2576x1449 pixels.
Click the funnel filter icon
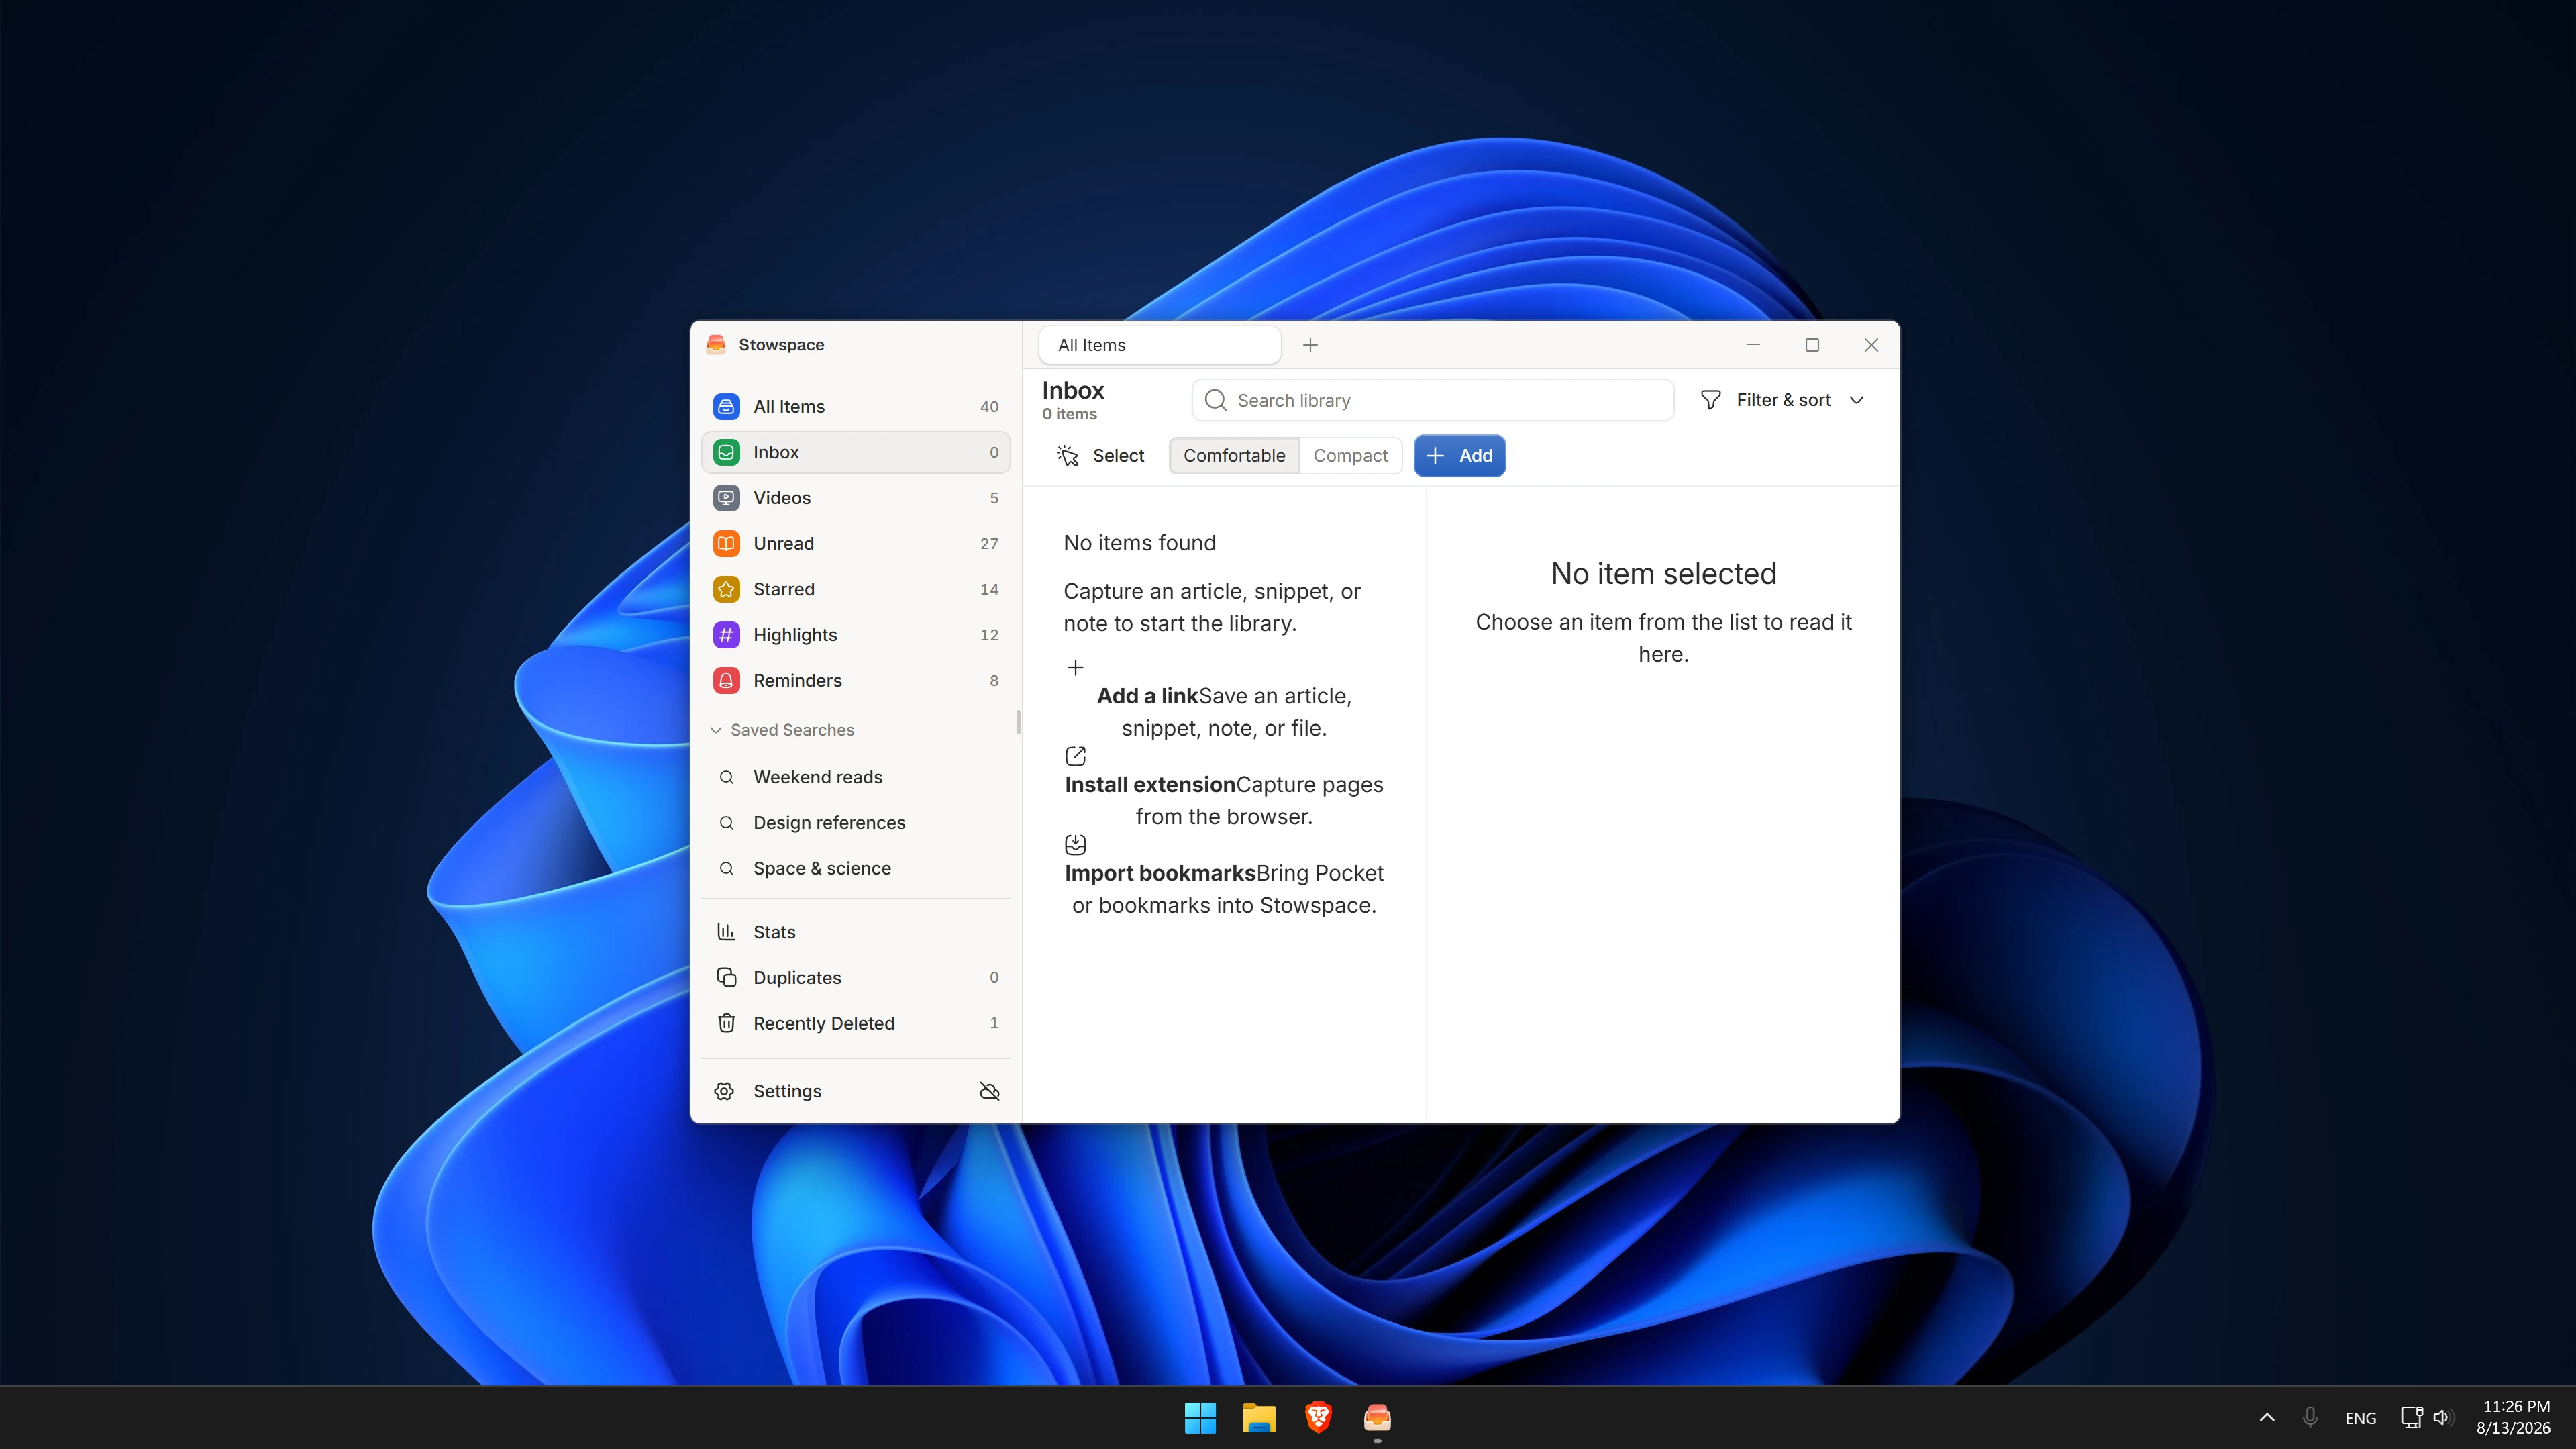click(1711, 400)
